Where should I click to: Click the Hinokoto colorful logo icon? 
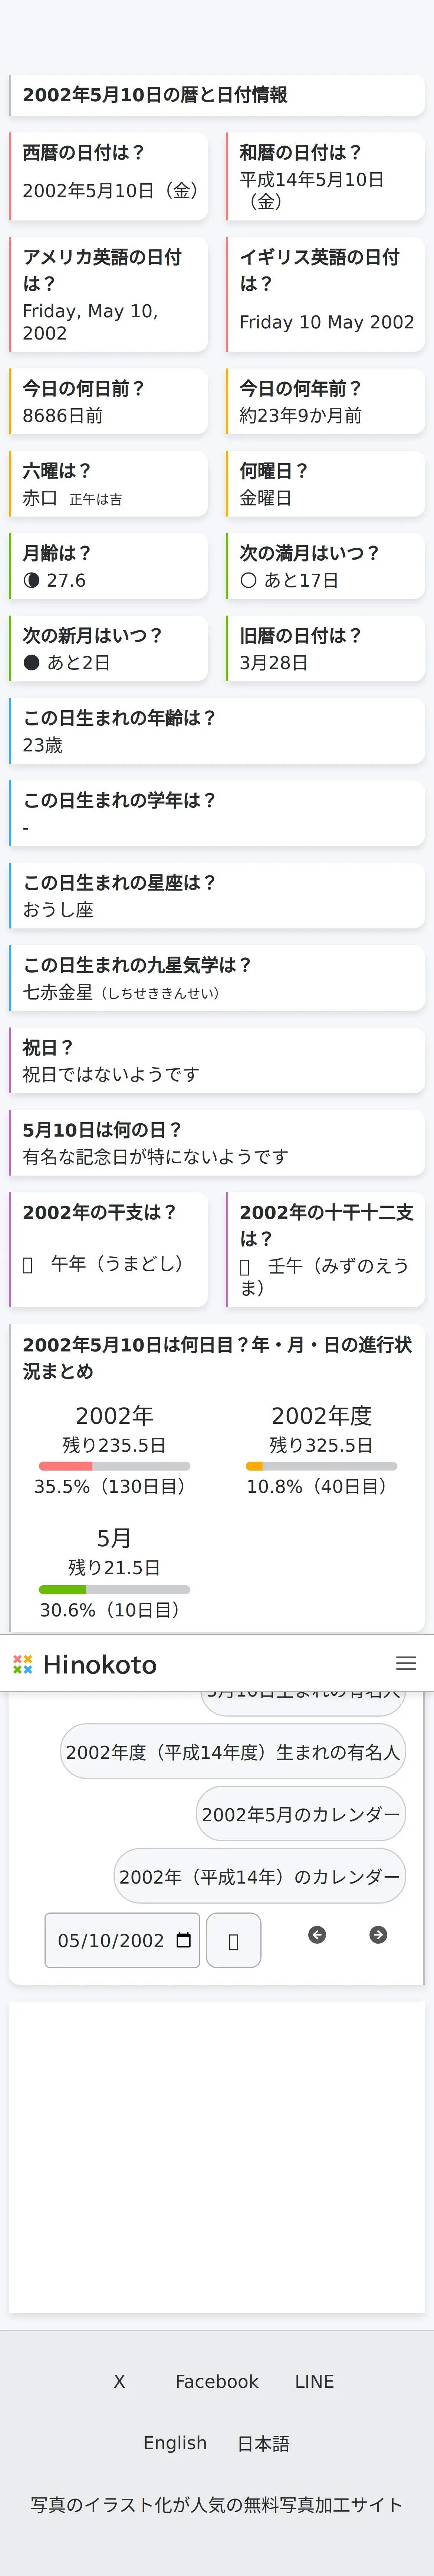pyautogui.click(x=22, y=1663)
